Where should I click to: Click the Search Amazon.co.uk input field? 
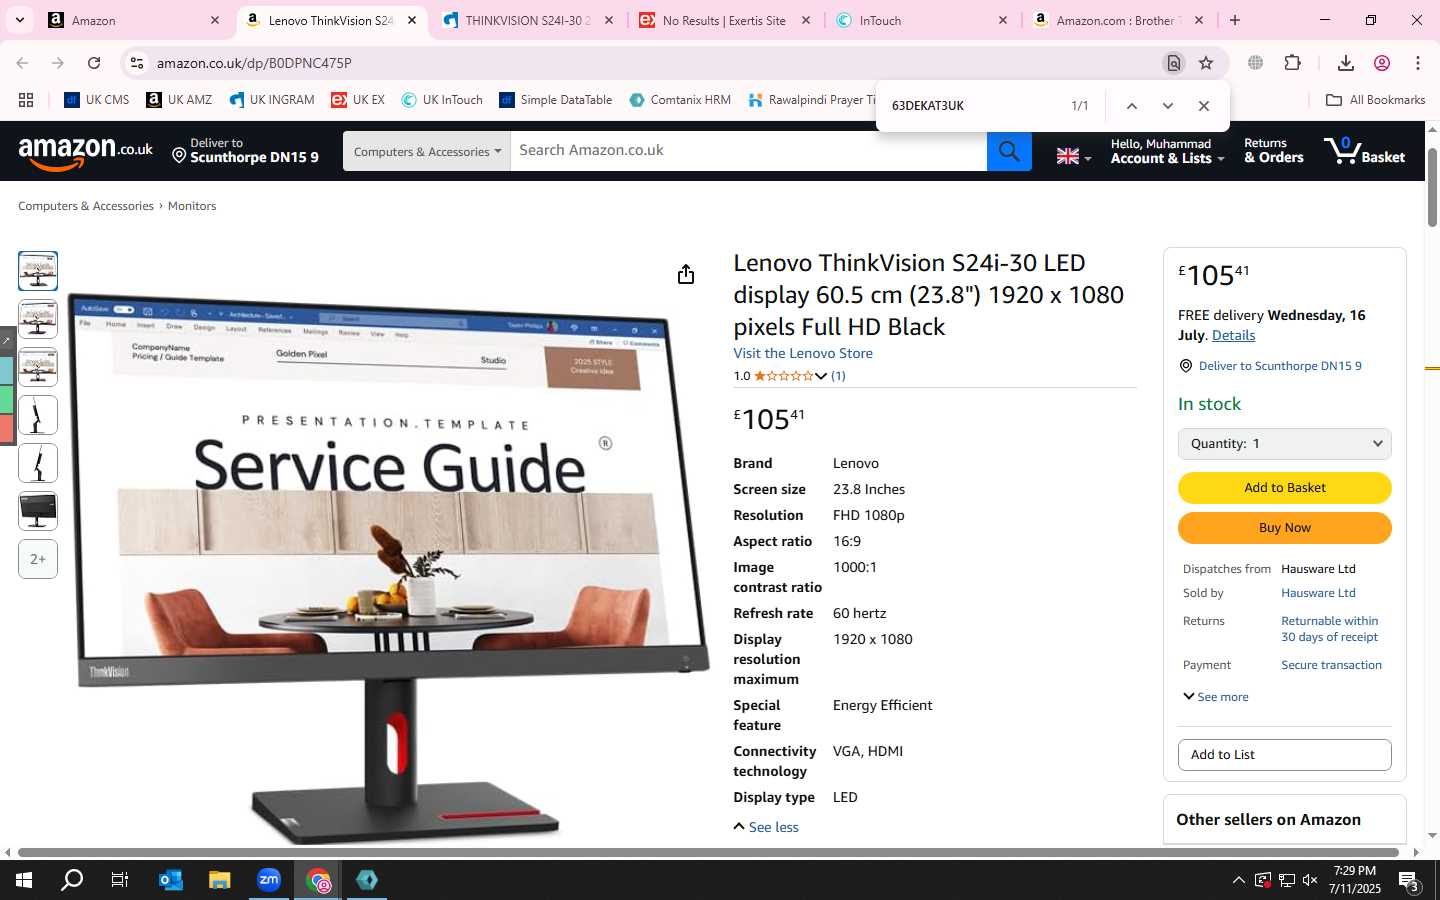coord(748,151)
